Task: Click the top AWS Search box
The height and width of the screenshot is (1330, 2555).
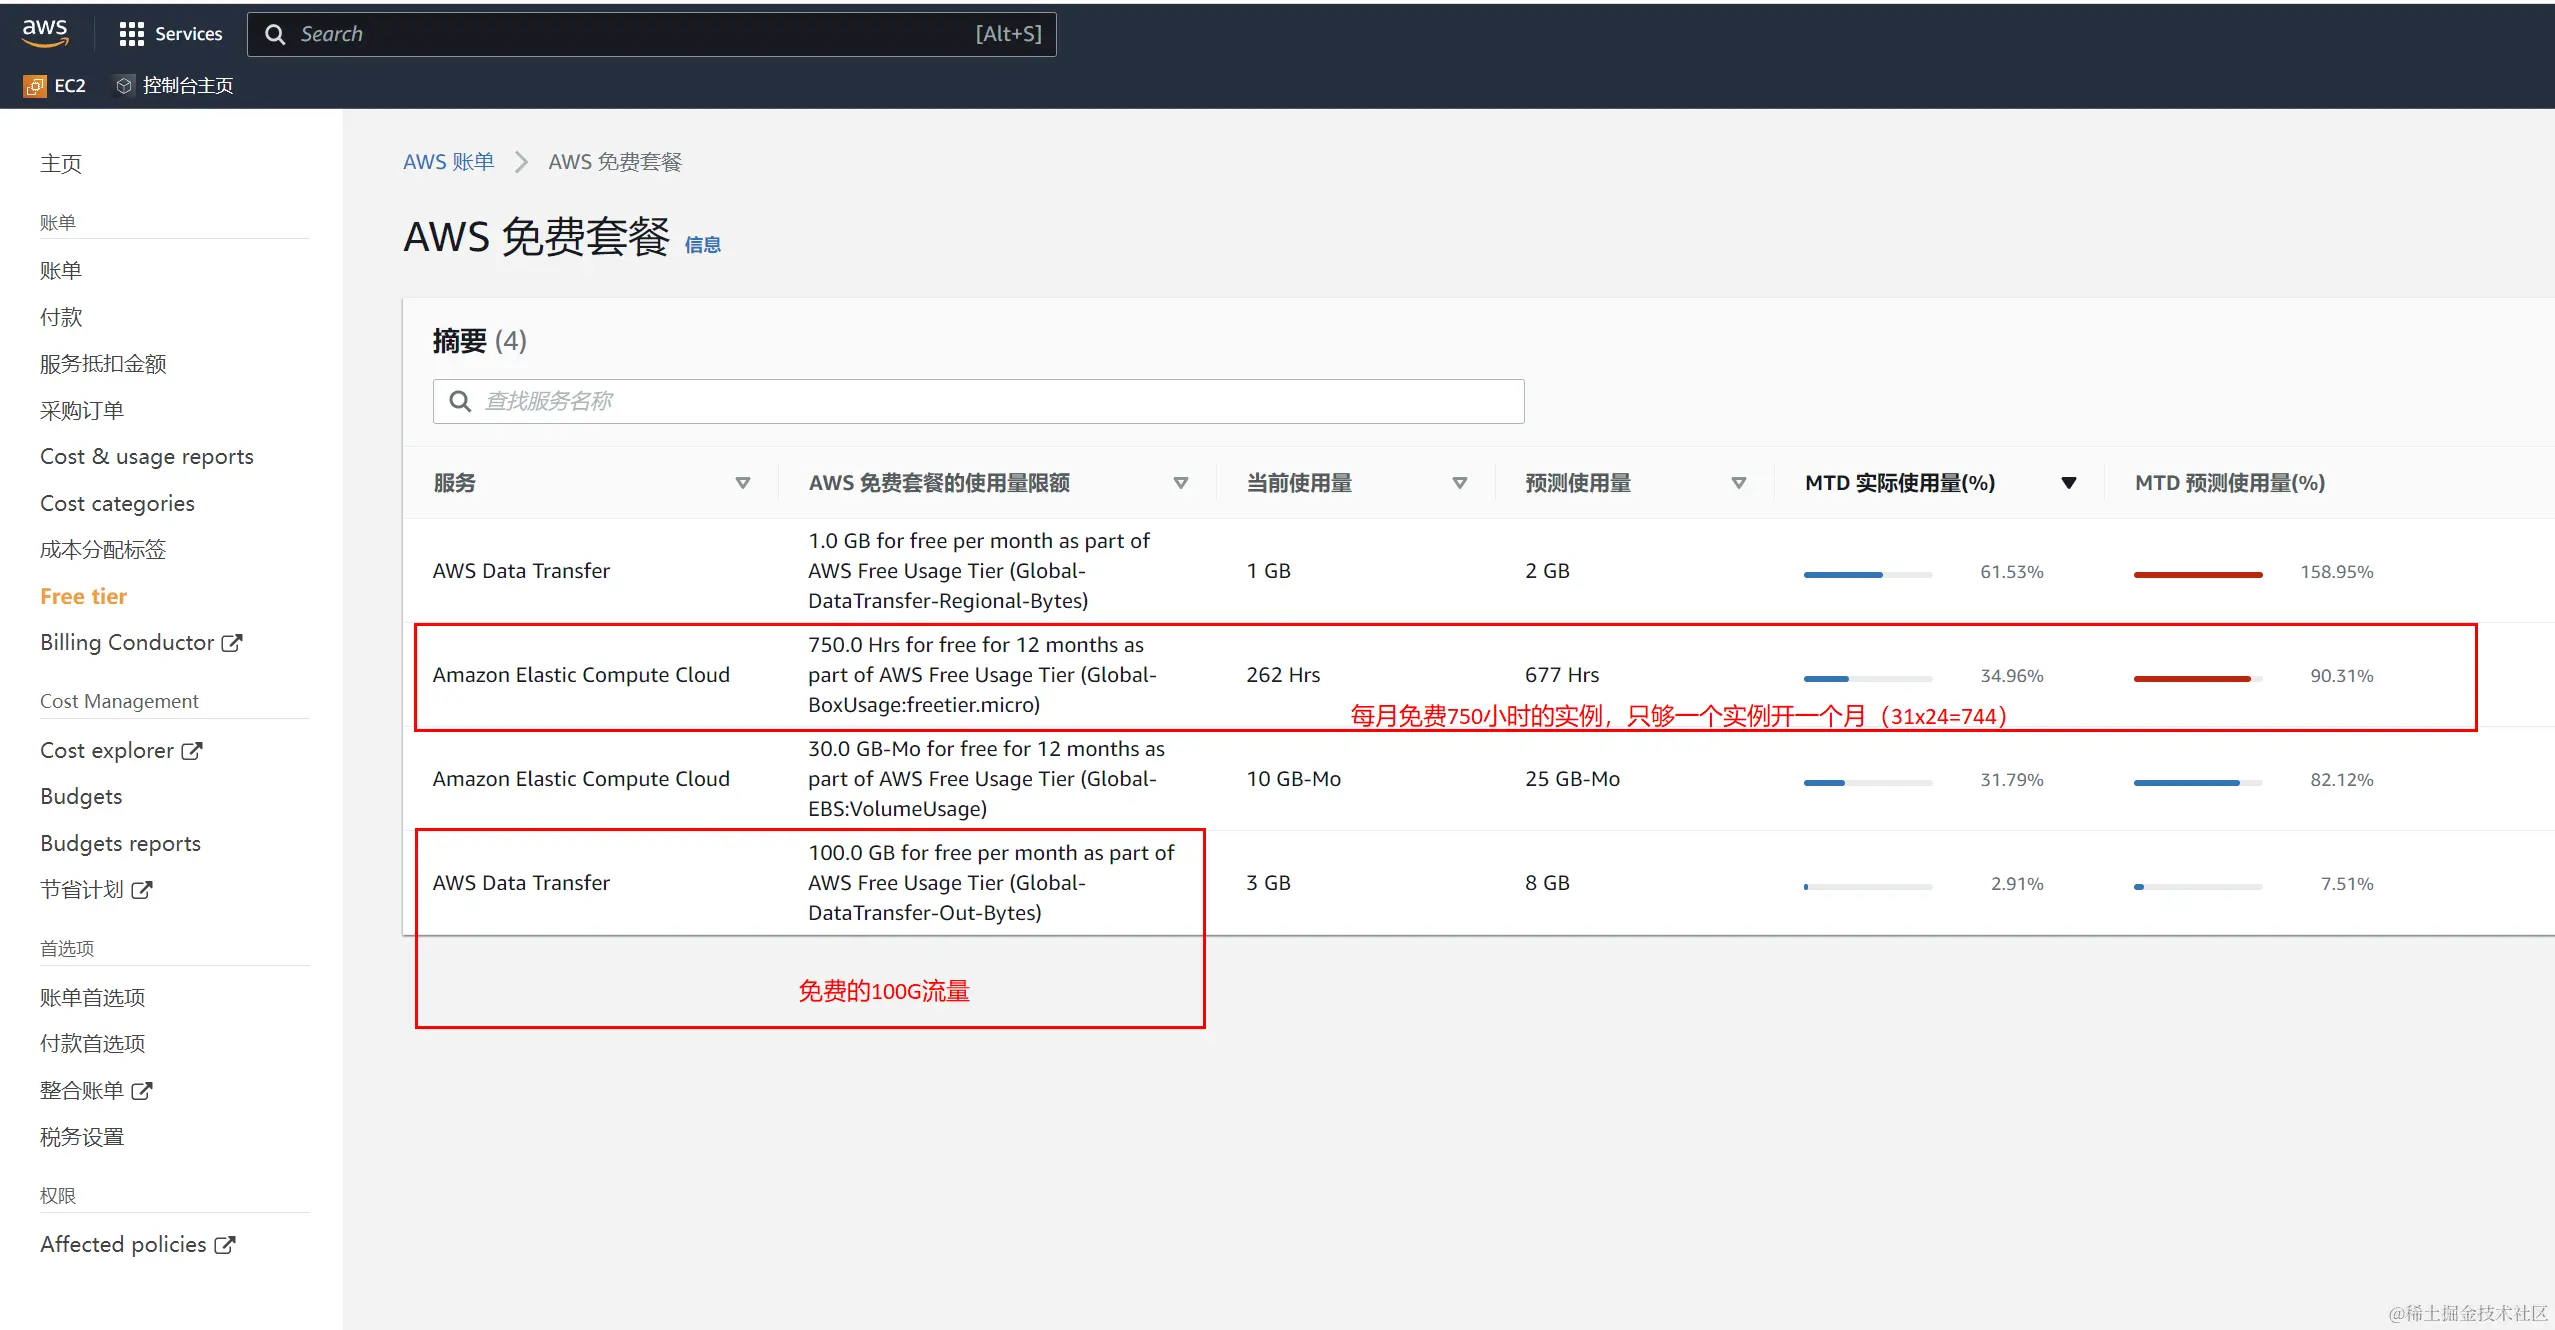Action: click(650, 34)
